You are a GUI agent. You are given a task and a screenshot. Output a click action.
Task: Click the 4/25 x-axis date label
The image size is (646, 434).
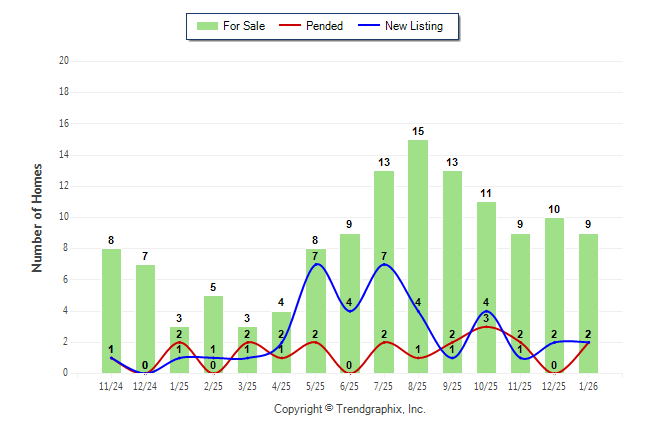282,385
